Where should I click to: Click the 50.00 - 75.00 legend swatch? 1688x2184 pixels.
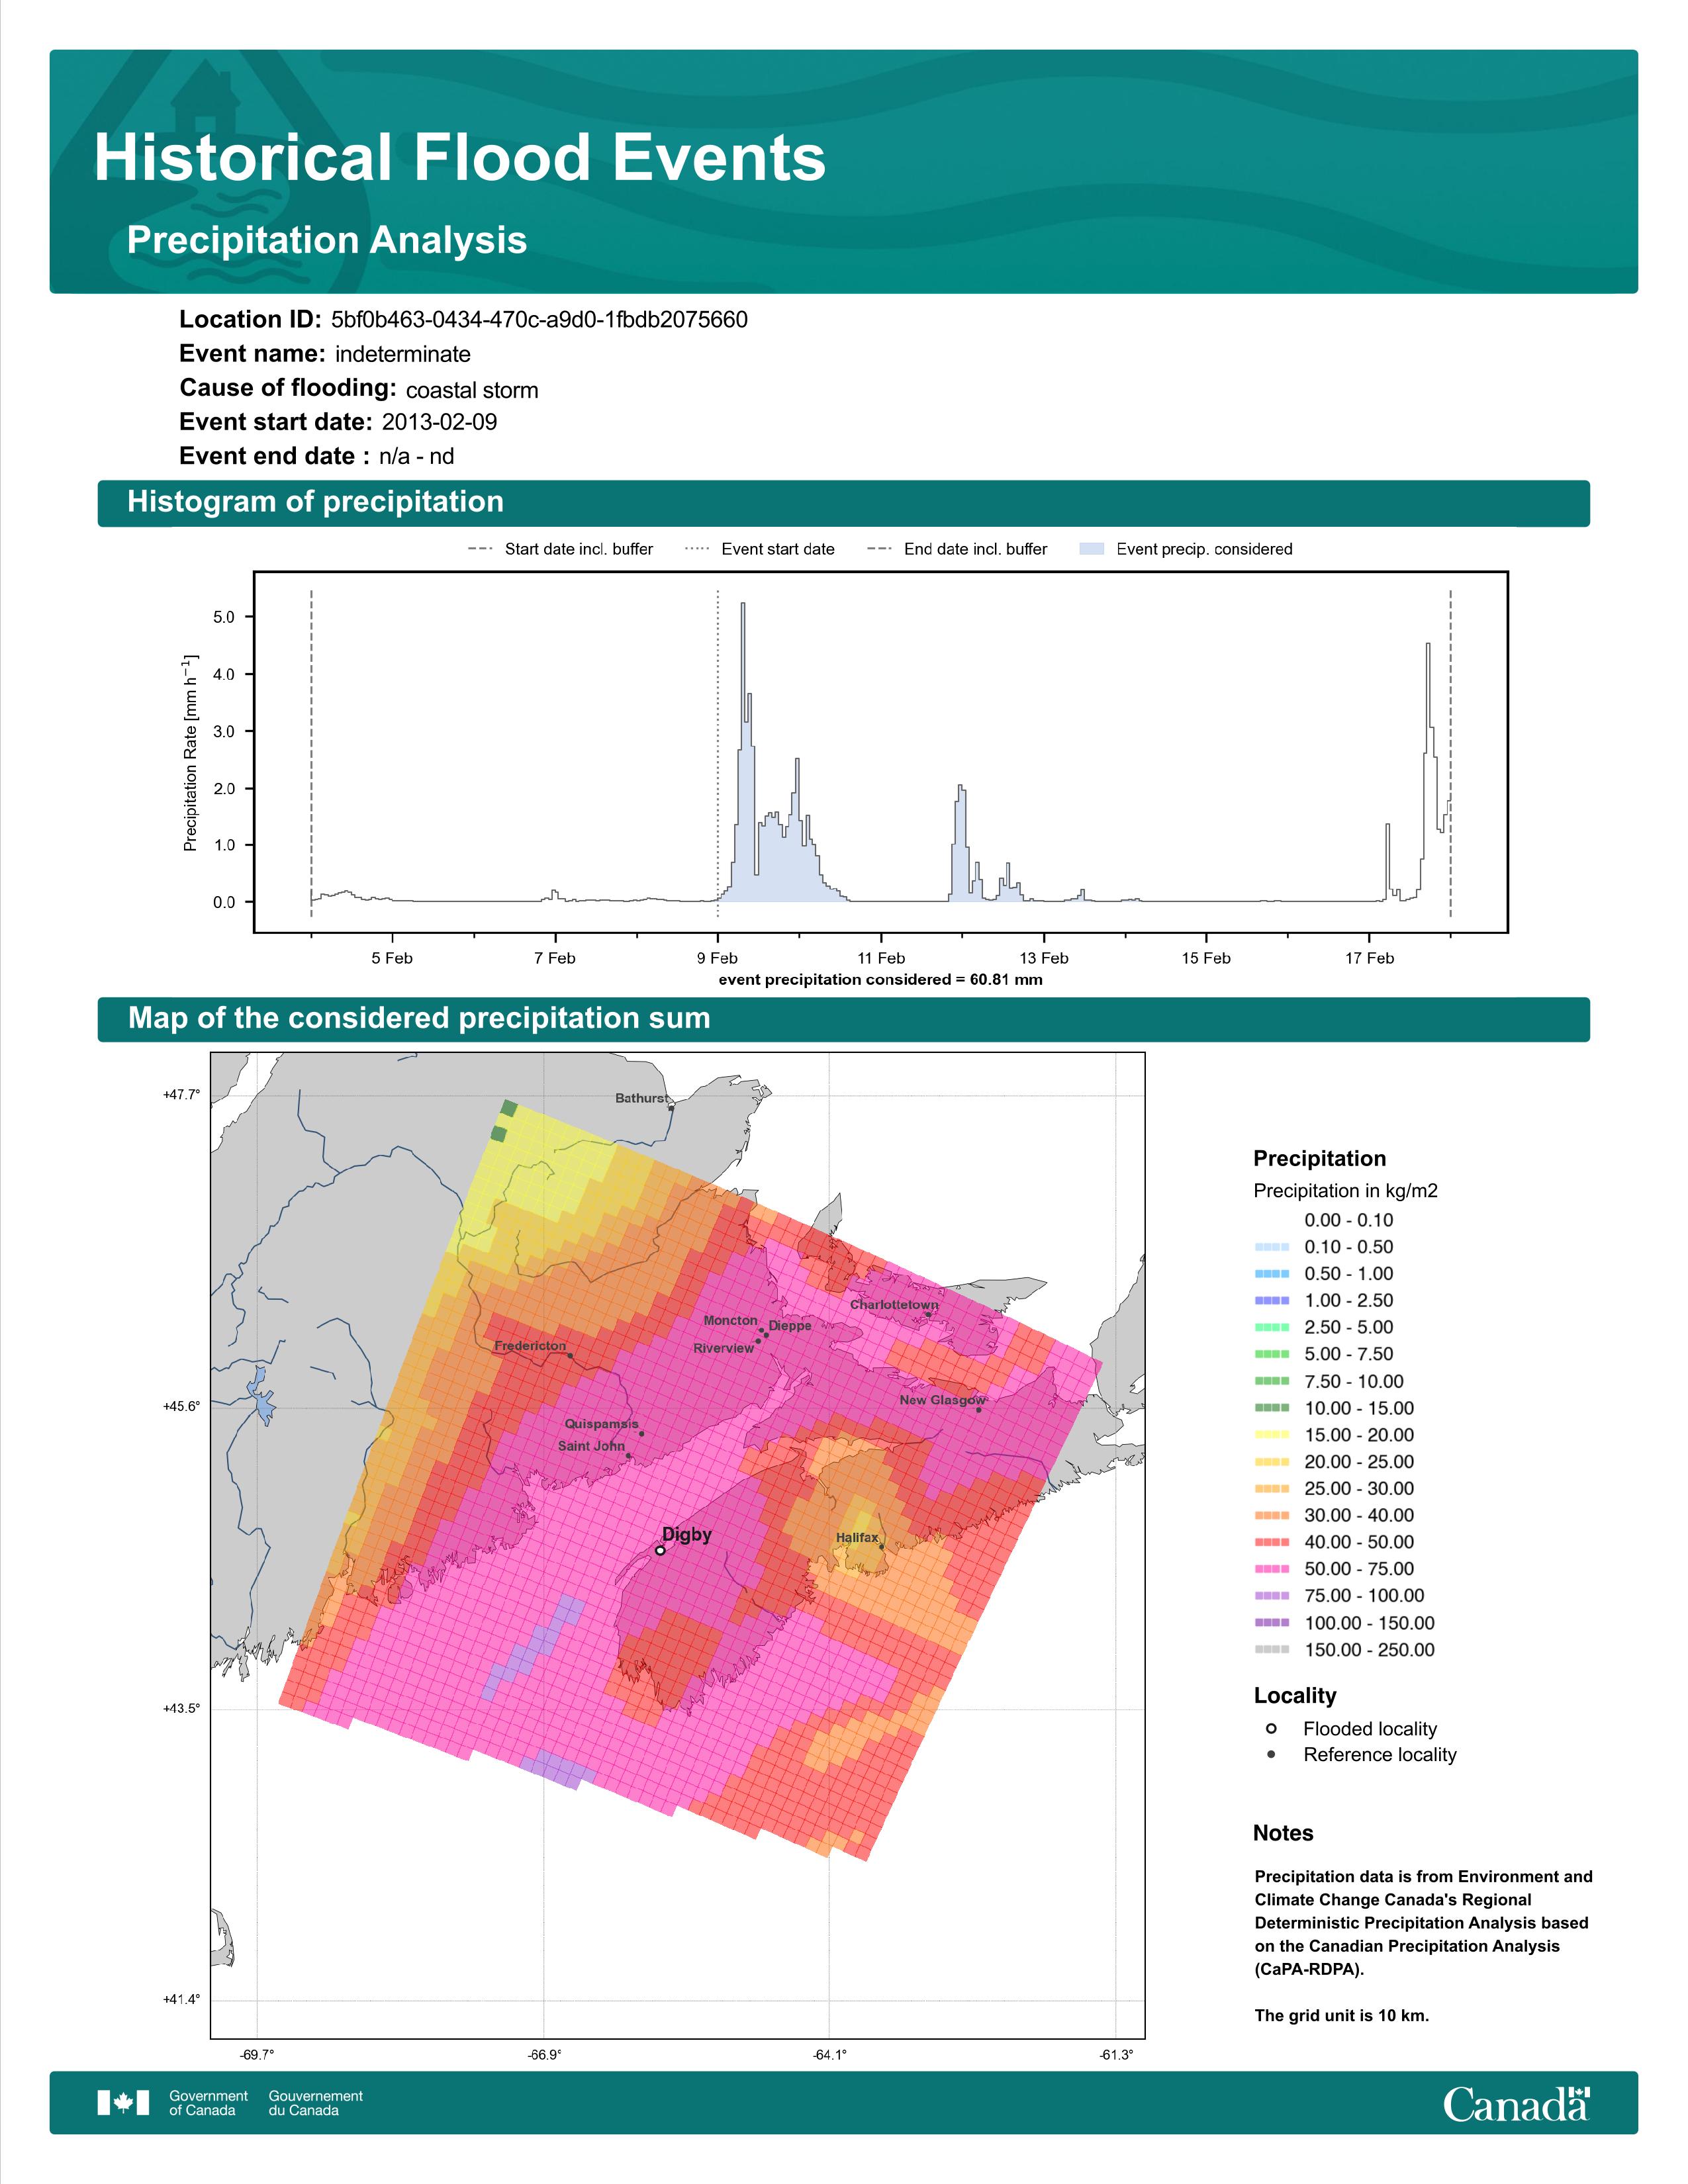(x=1271, y=1569)
